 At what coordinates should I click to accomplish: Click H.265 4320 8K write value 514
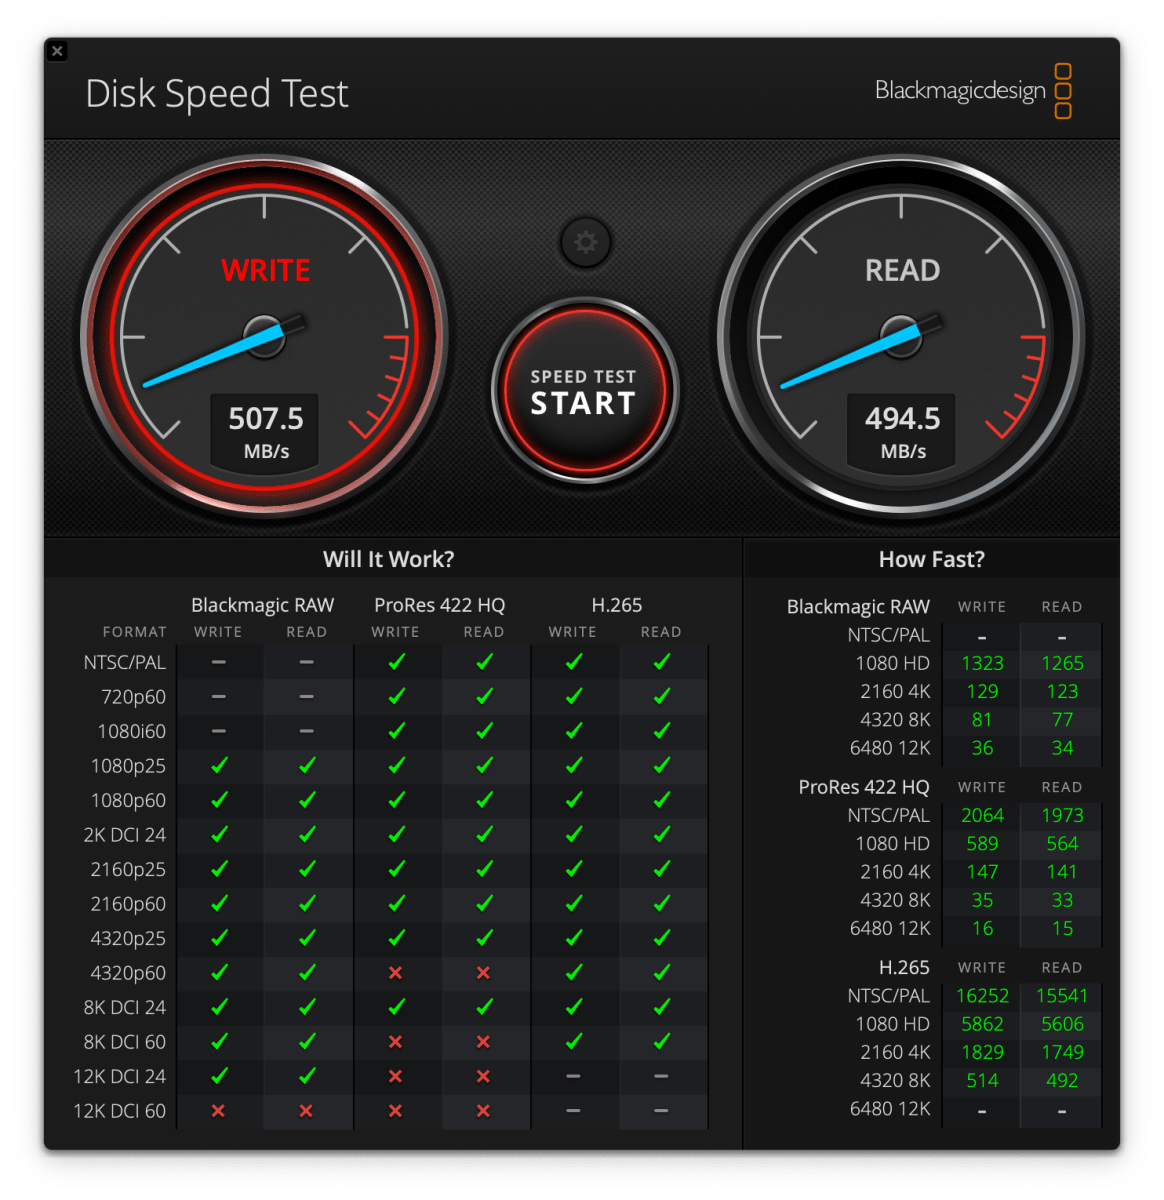click(x=982, y=1080)
